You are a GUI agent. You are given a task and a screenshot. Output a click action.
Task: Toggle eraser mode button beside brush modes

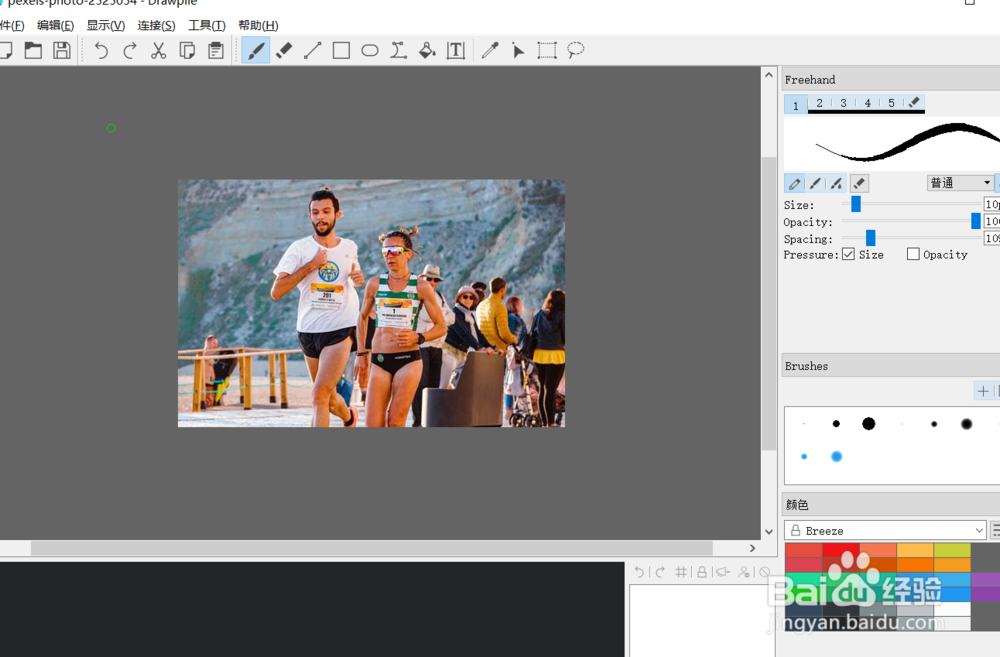click(x=859, y=184)
